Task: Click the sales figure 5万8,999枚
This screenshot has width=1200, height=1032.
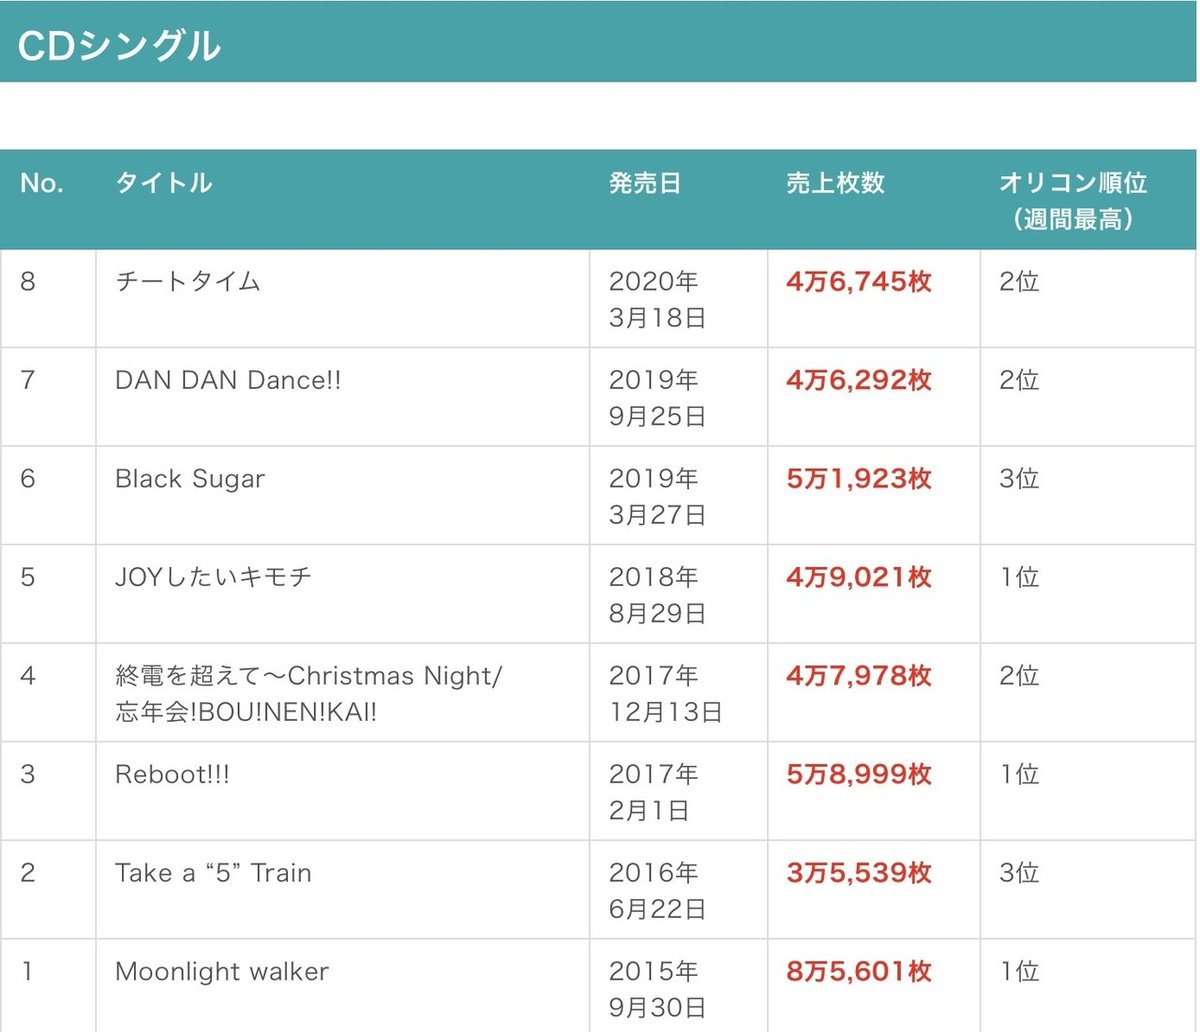Action: (x=859, y=775)
